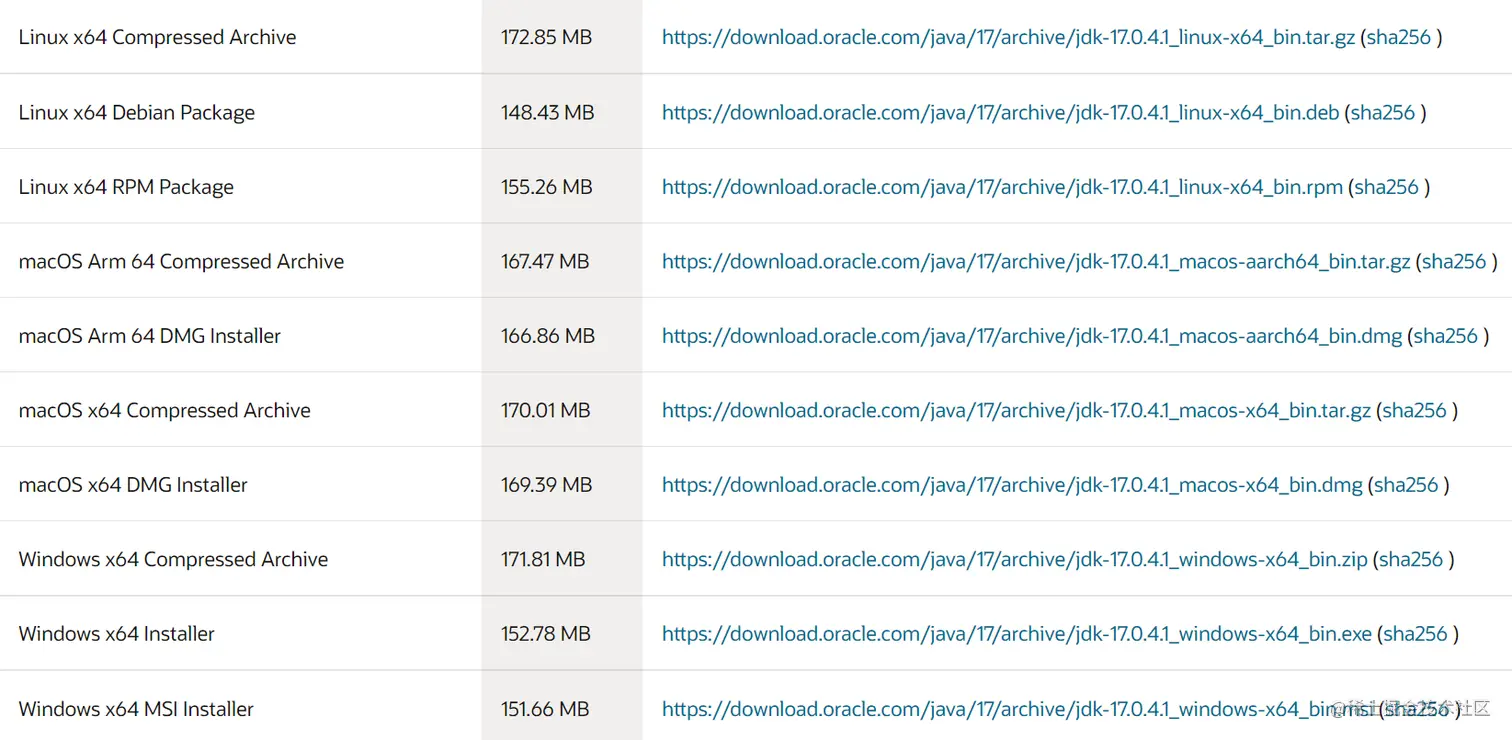Open Windows x64 zip archive download link
The image size is (1512, 740).
pos(1014,560)
